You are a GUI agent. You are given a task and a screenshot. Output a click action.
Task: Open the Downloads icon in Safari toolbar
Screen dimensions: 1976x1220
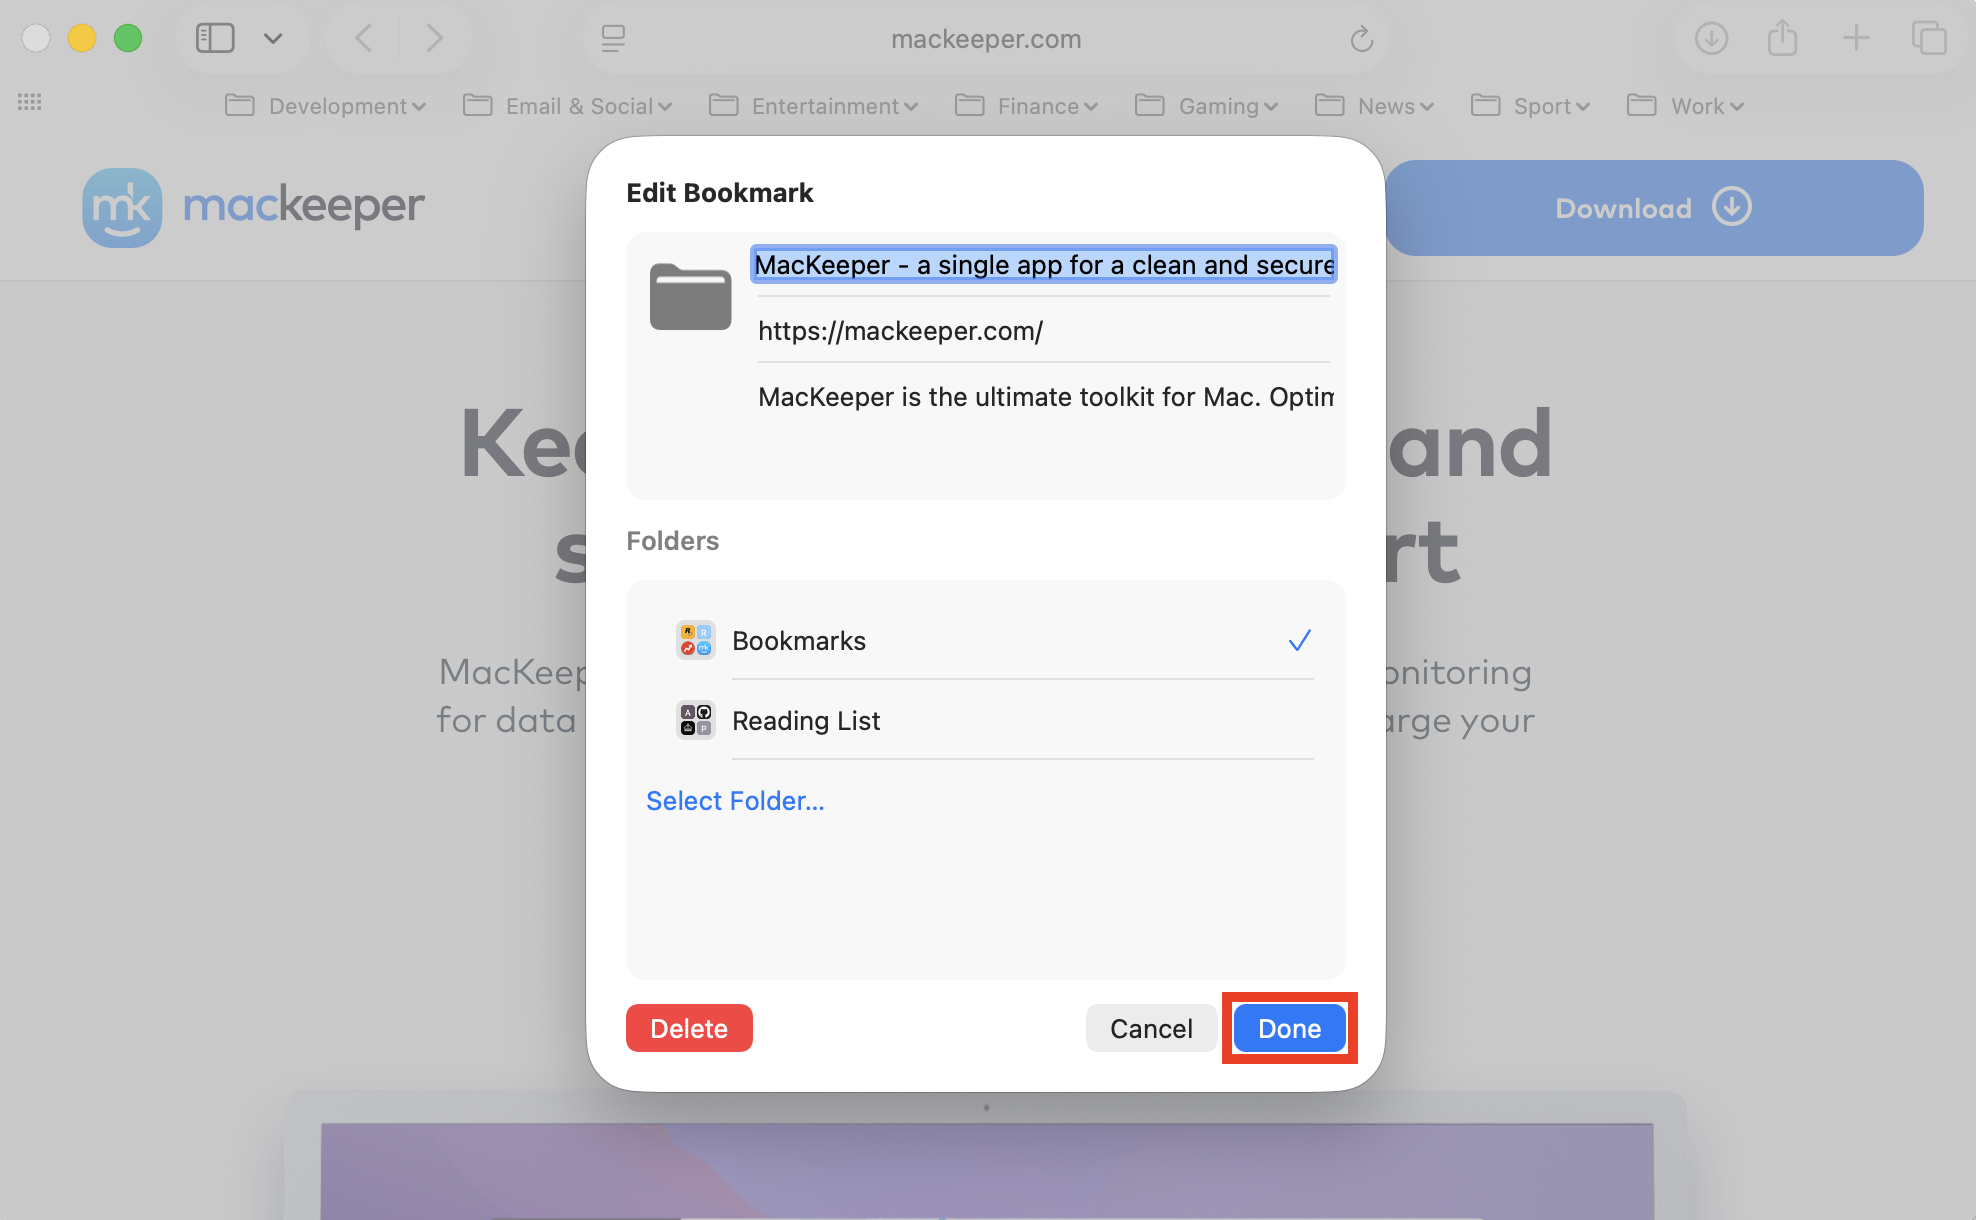click(1711, 38)
